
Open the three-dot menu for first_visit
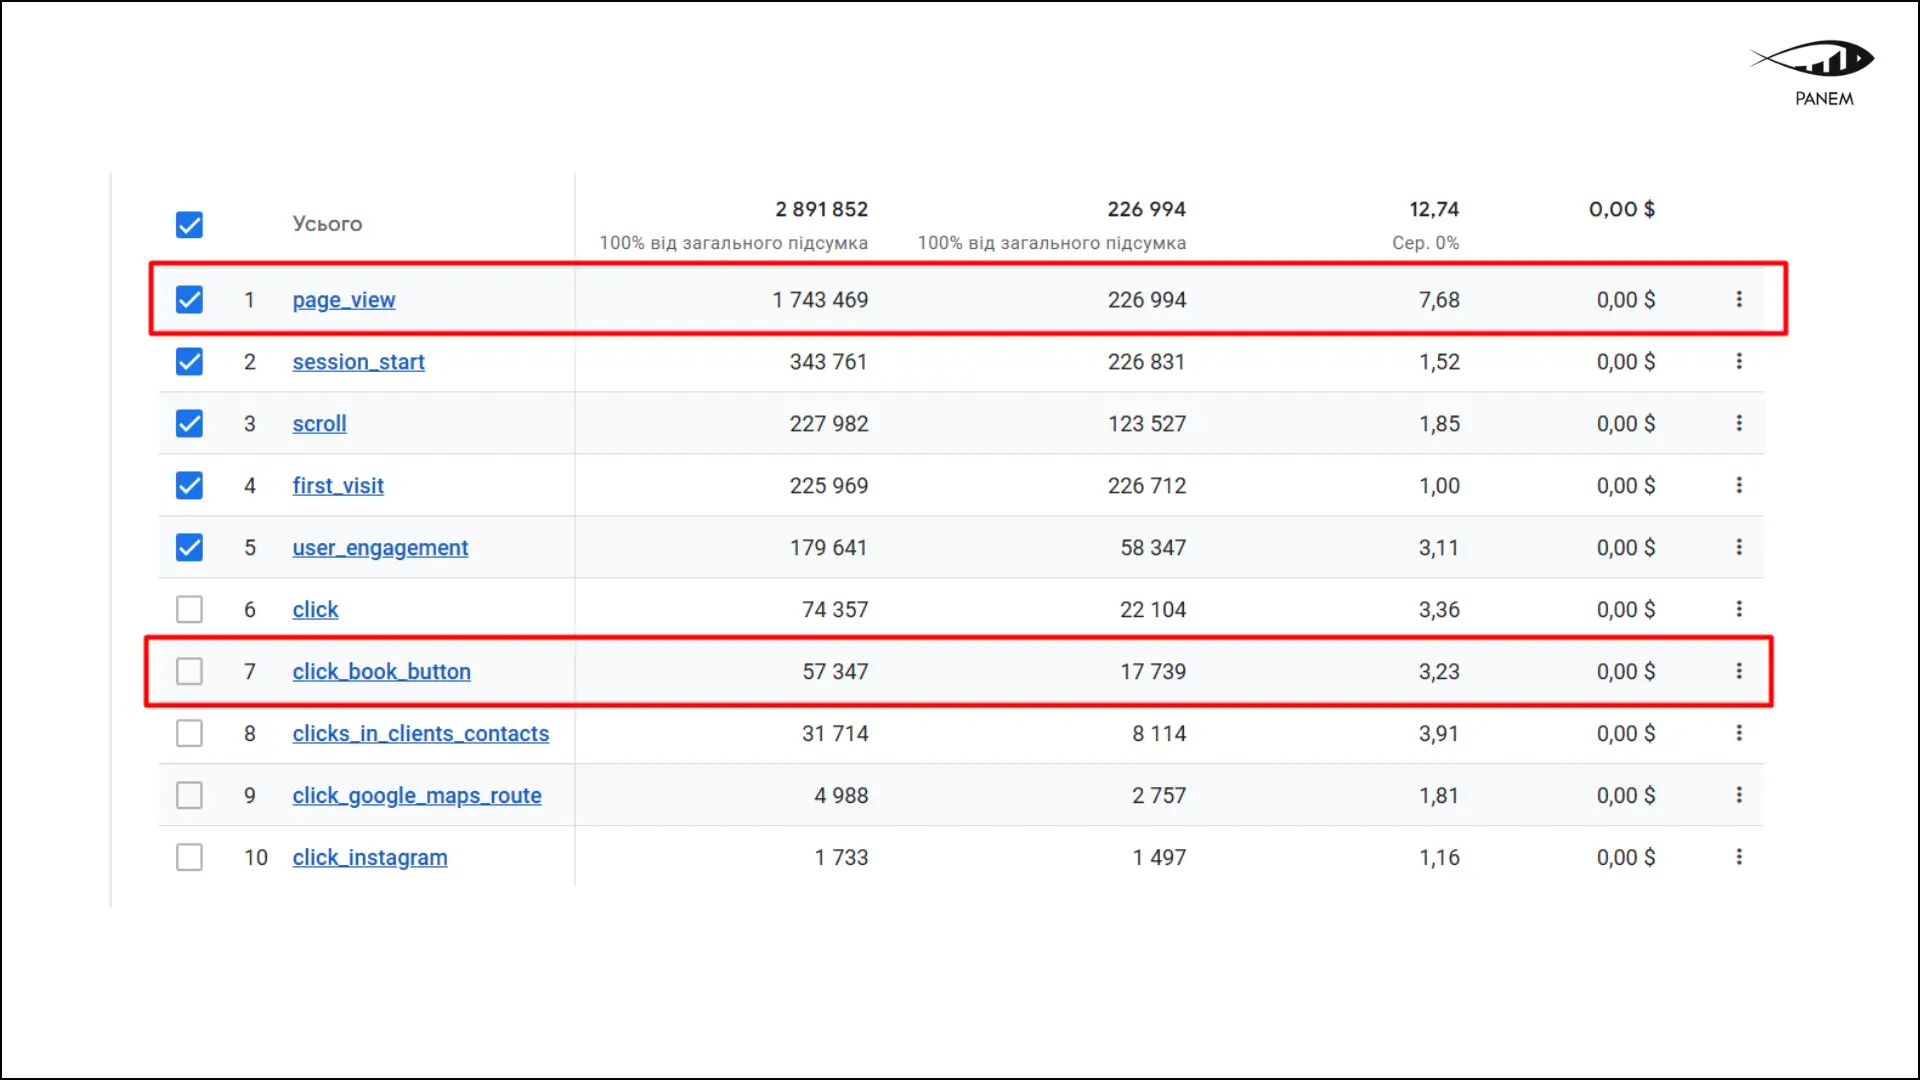(x=1740, y=485)
